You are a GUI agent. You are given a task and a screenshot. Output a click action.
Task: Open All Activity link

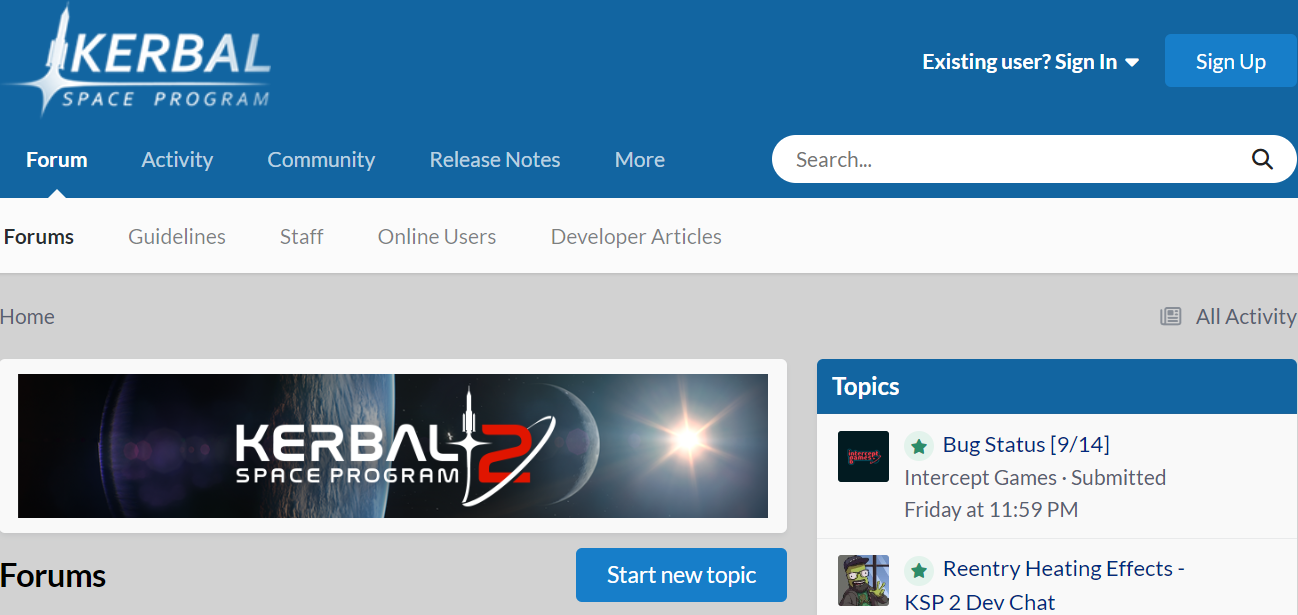[1246, 317]
